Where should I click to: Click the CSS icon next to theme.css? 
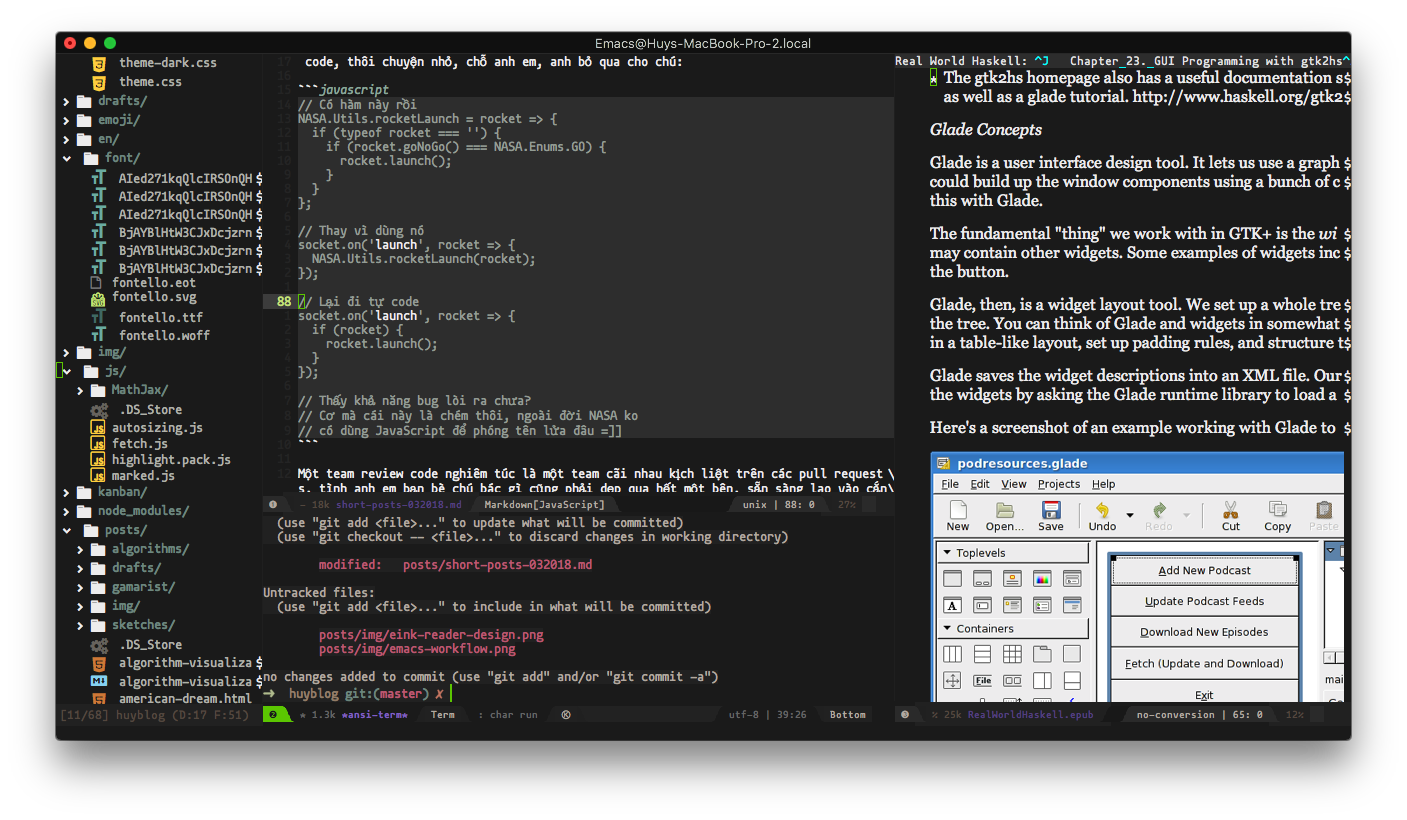[x=99, y=82]
